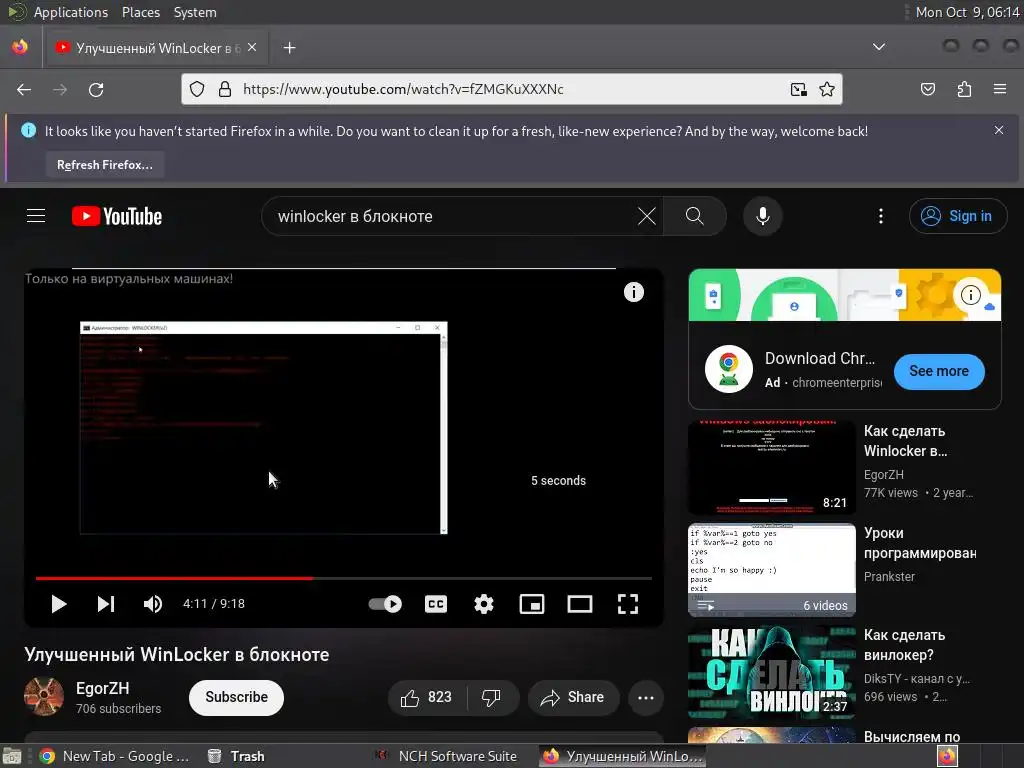1024x768 pixels.
Task: Open Pocket save icon in toolbar
Action: coord(928,89)
